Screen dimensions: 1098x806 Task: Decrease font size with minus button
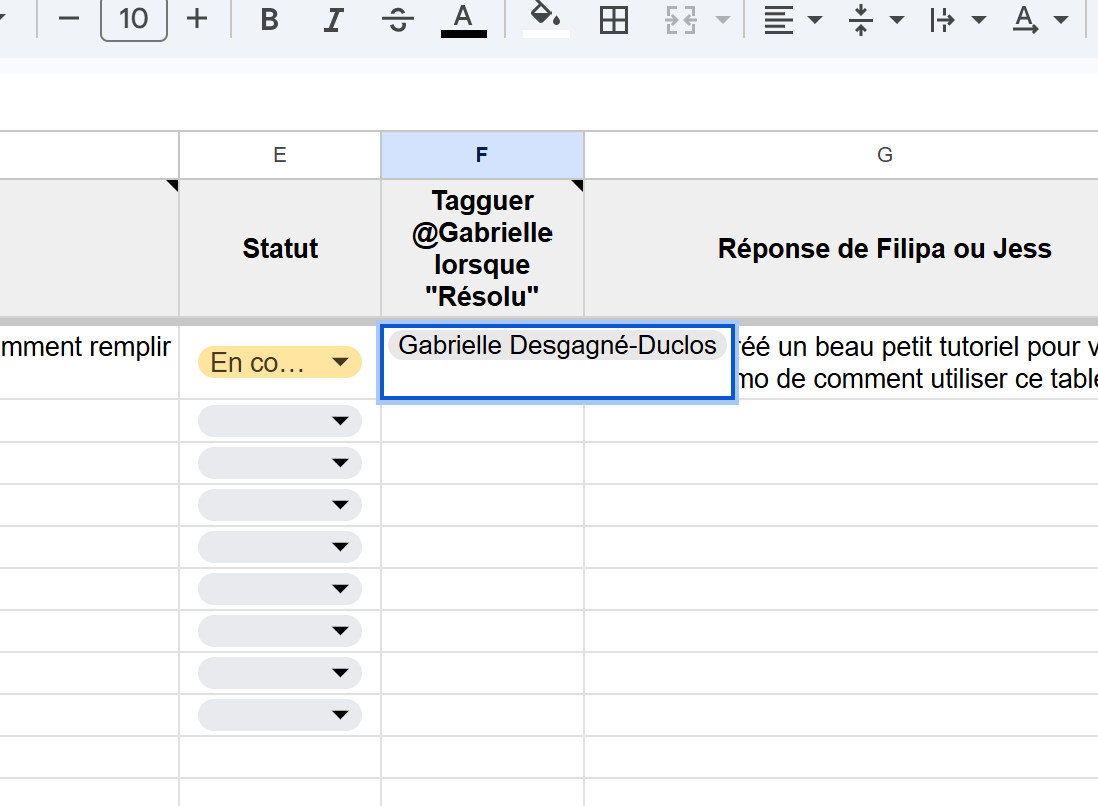68,19
